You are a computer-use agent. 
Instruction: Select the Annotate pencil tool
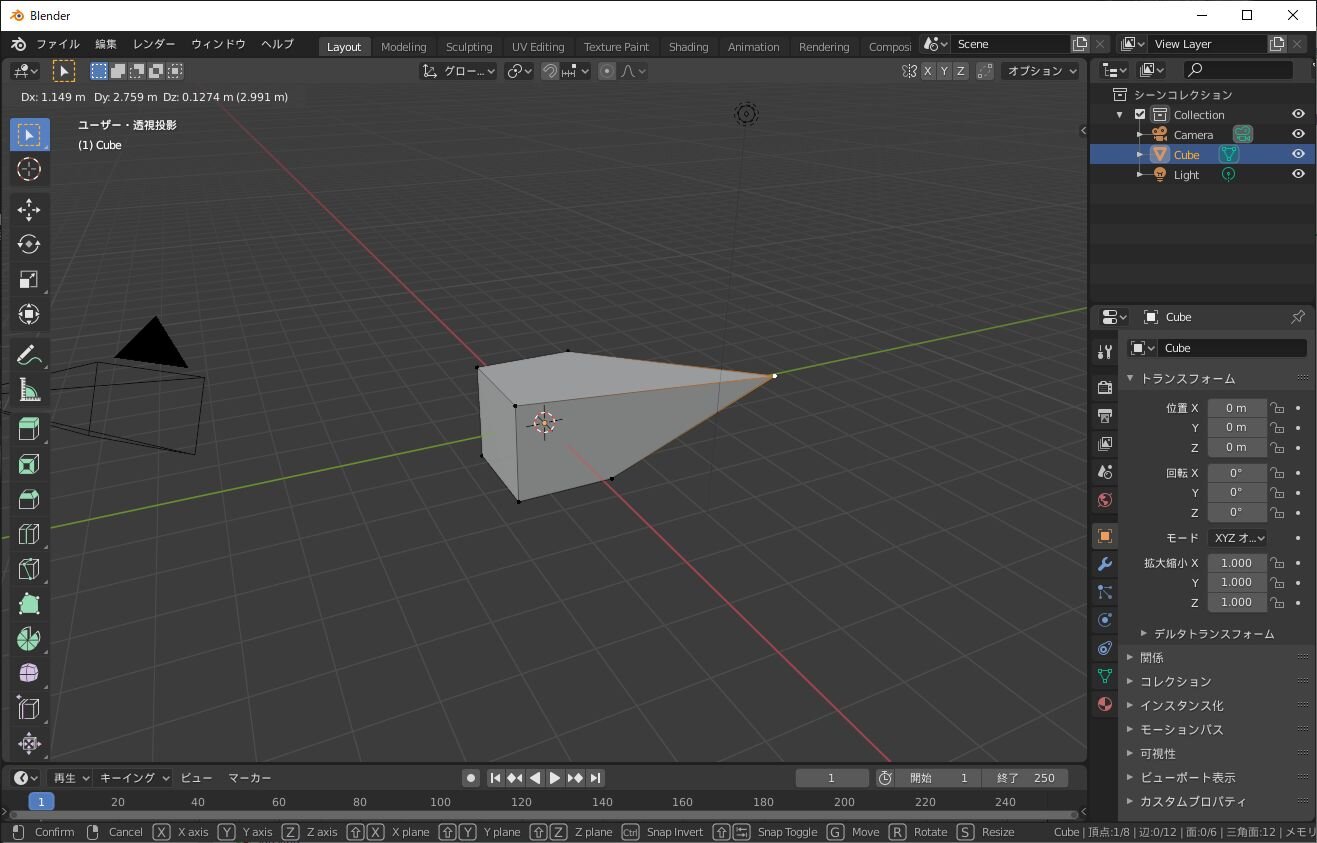pyautogui.click(x=29, y=355)
